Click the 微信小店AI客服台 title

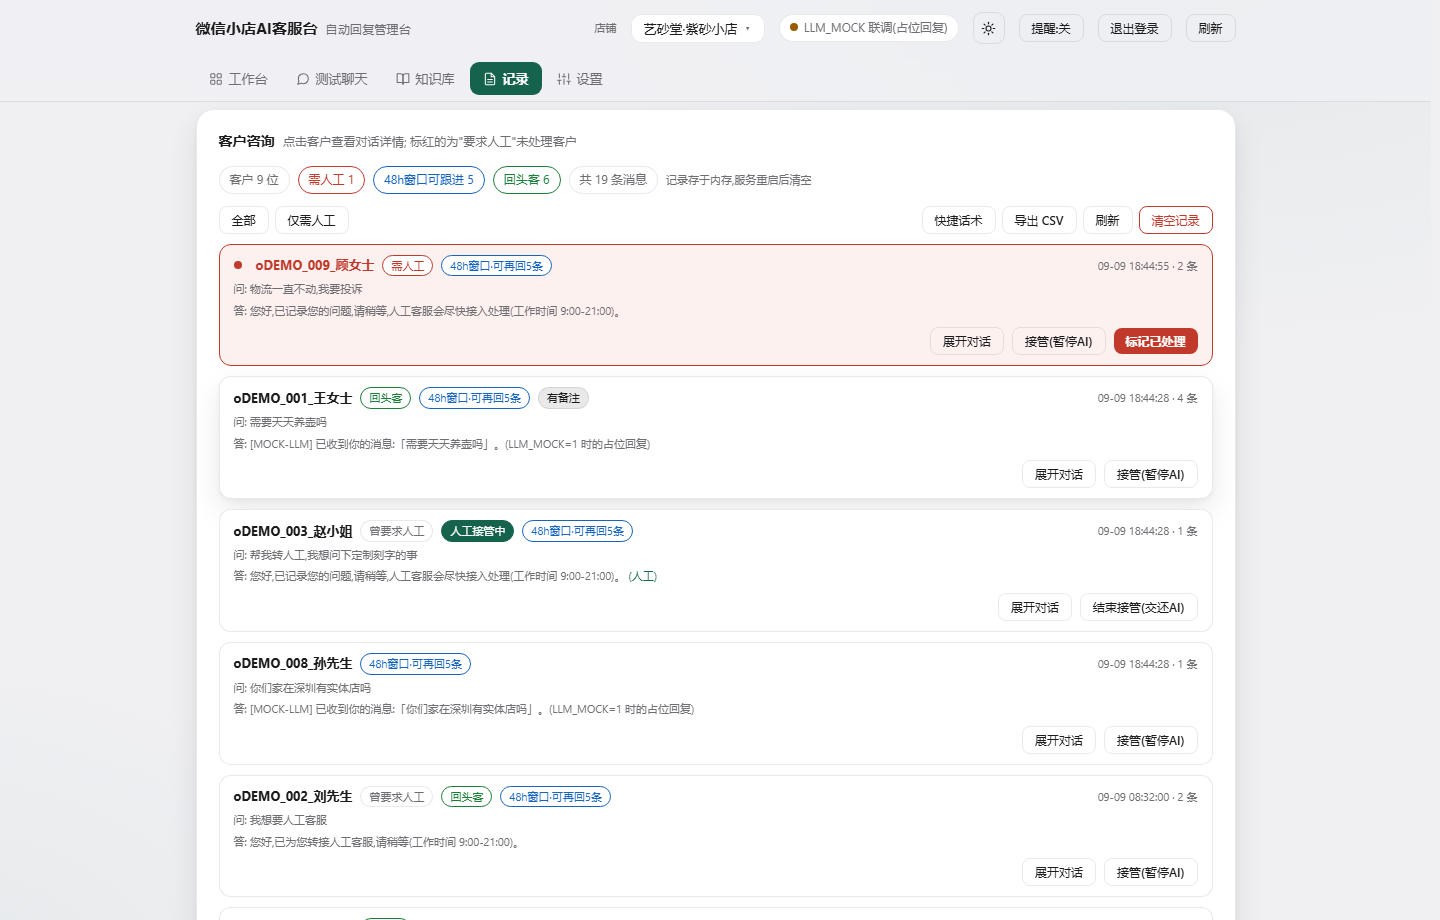256,28
